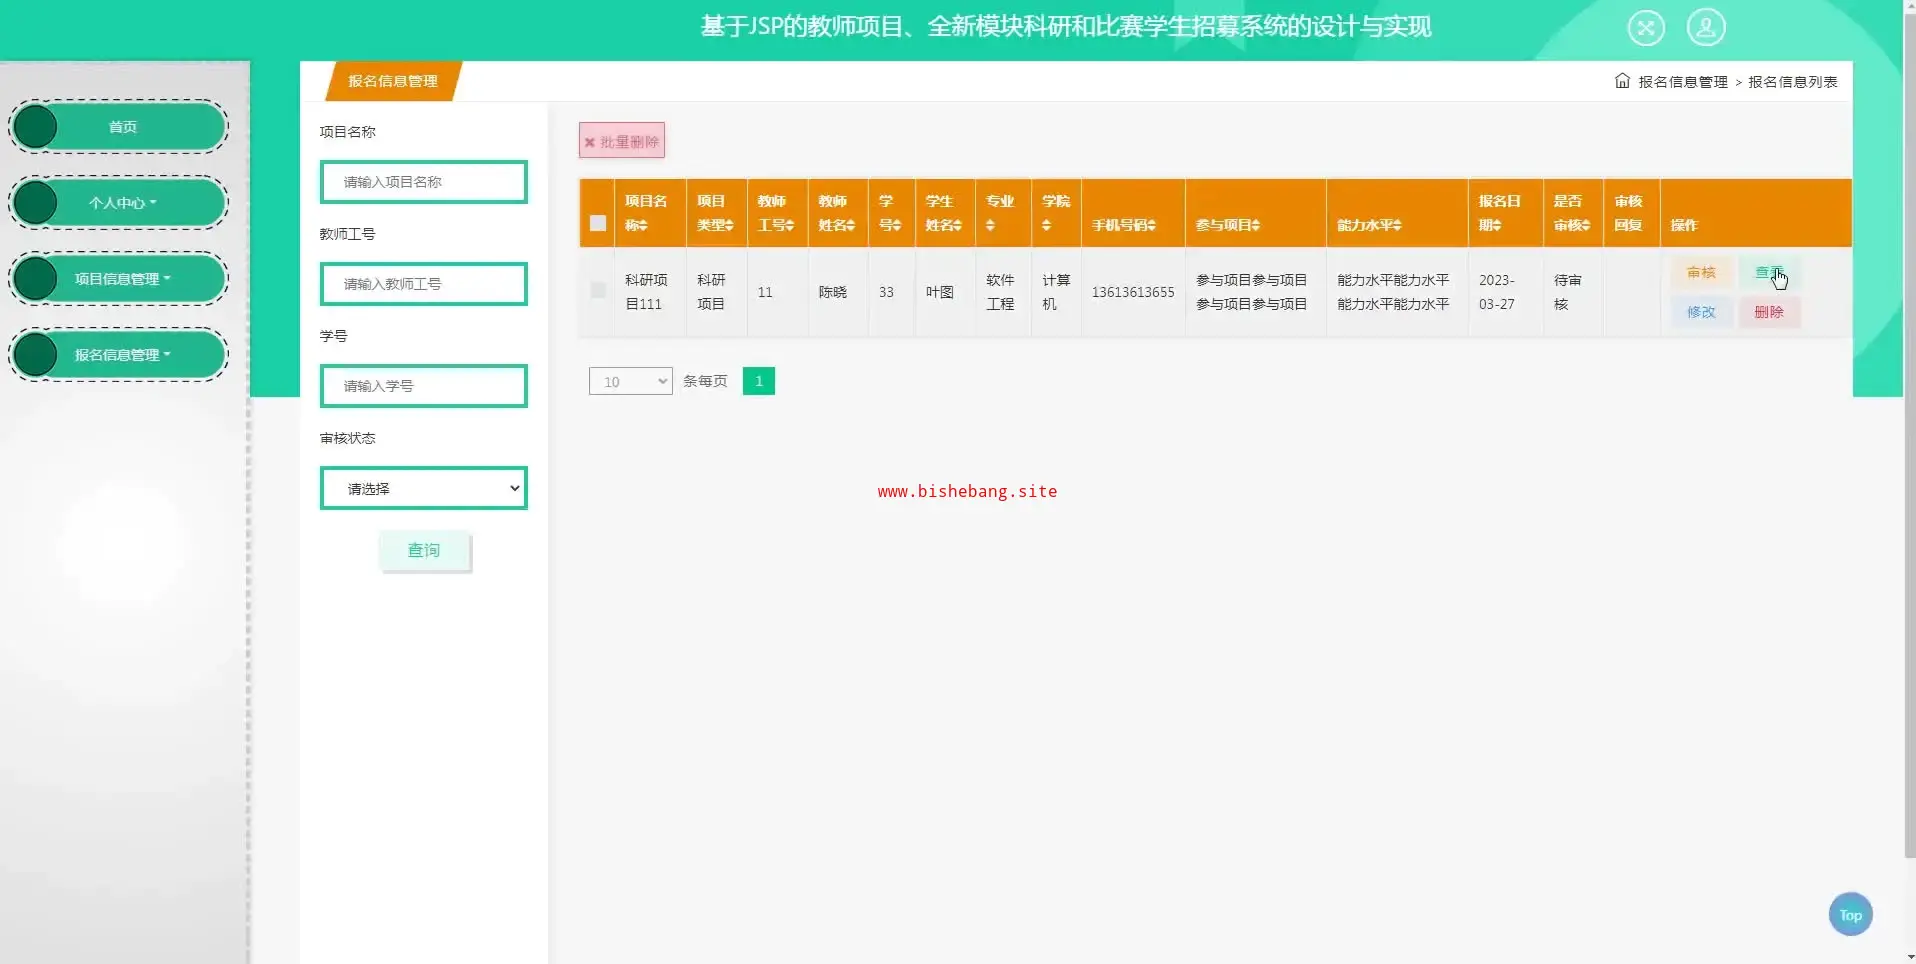The width and height of the screenshot is (1916, 964).
Task: Expand the 个人中心 sidebar menu
Action: [x=122, y=203]
